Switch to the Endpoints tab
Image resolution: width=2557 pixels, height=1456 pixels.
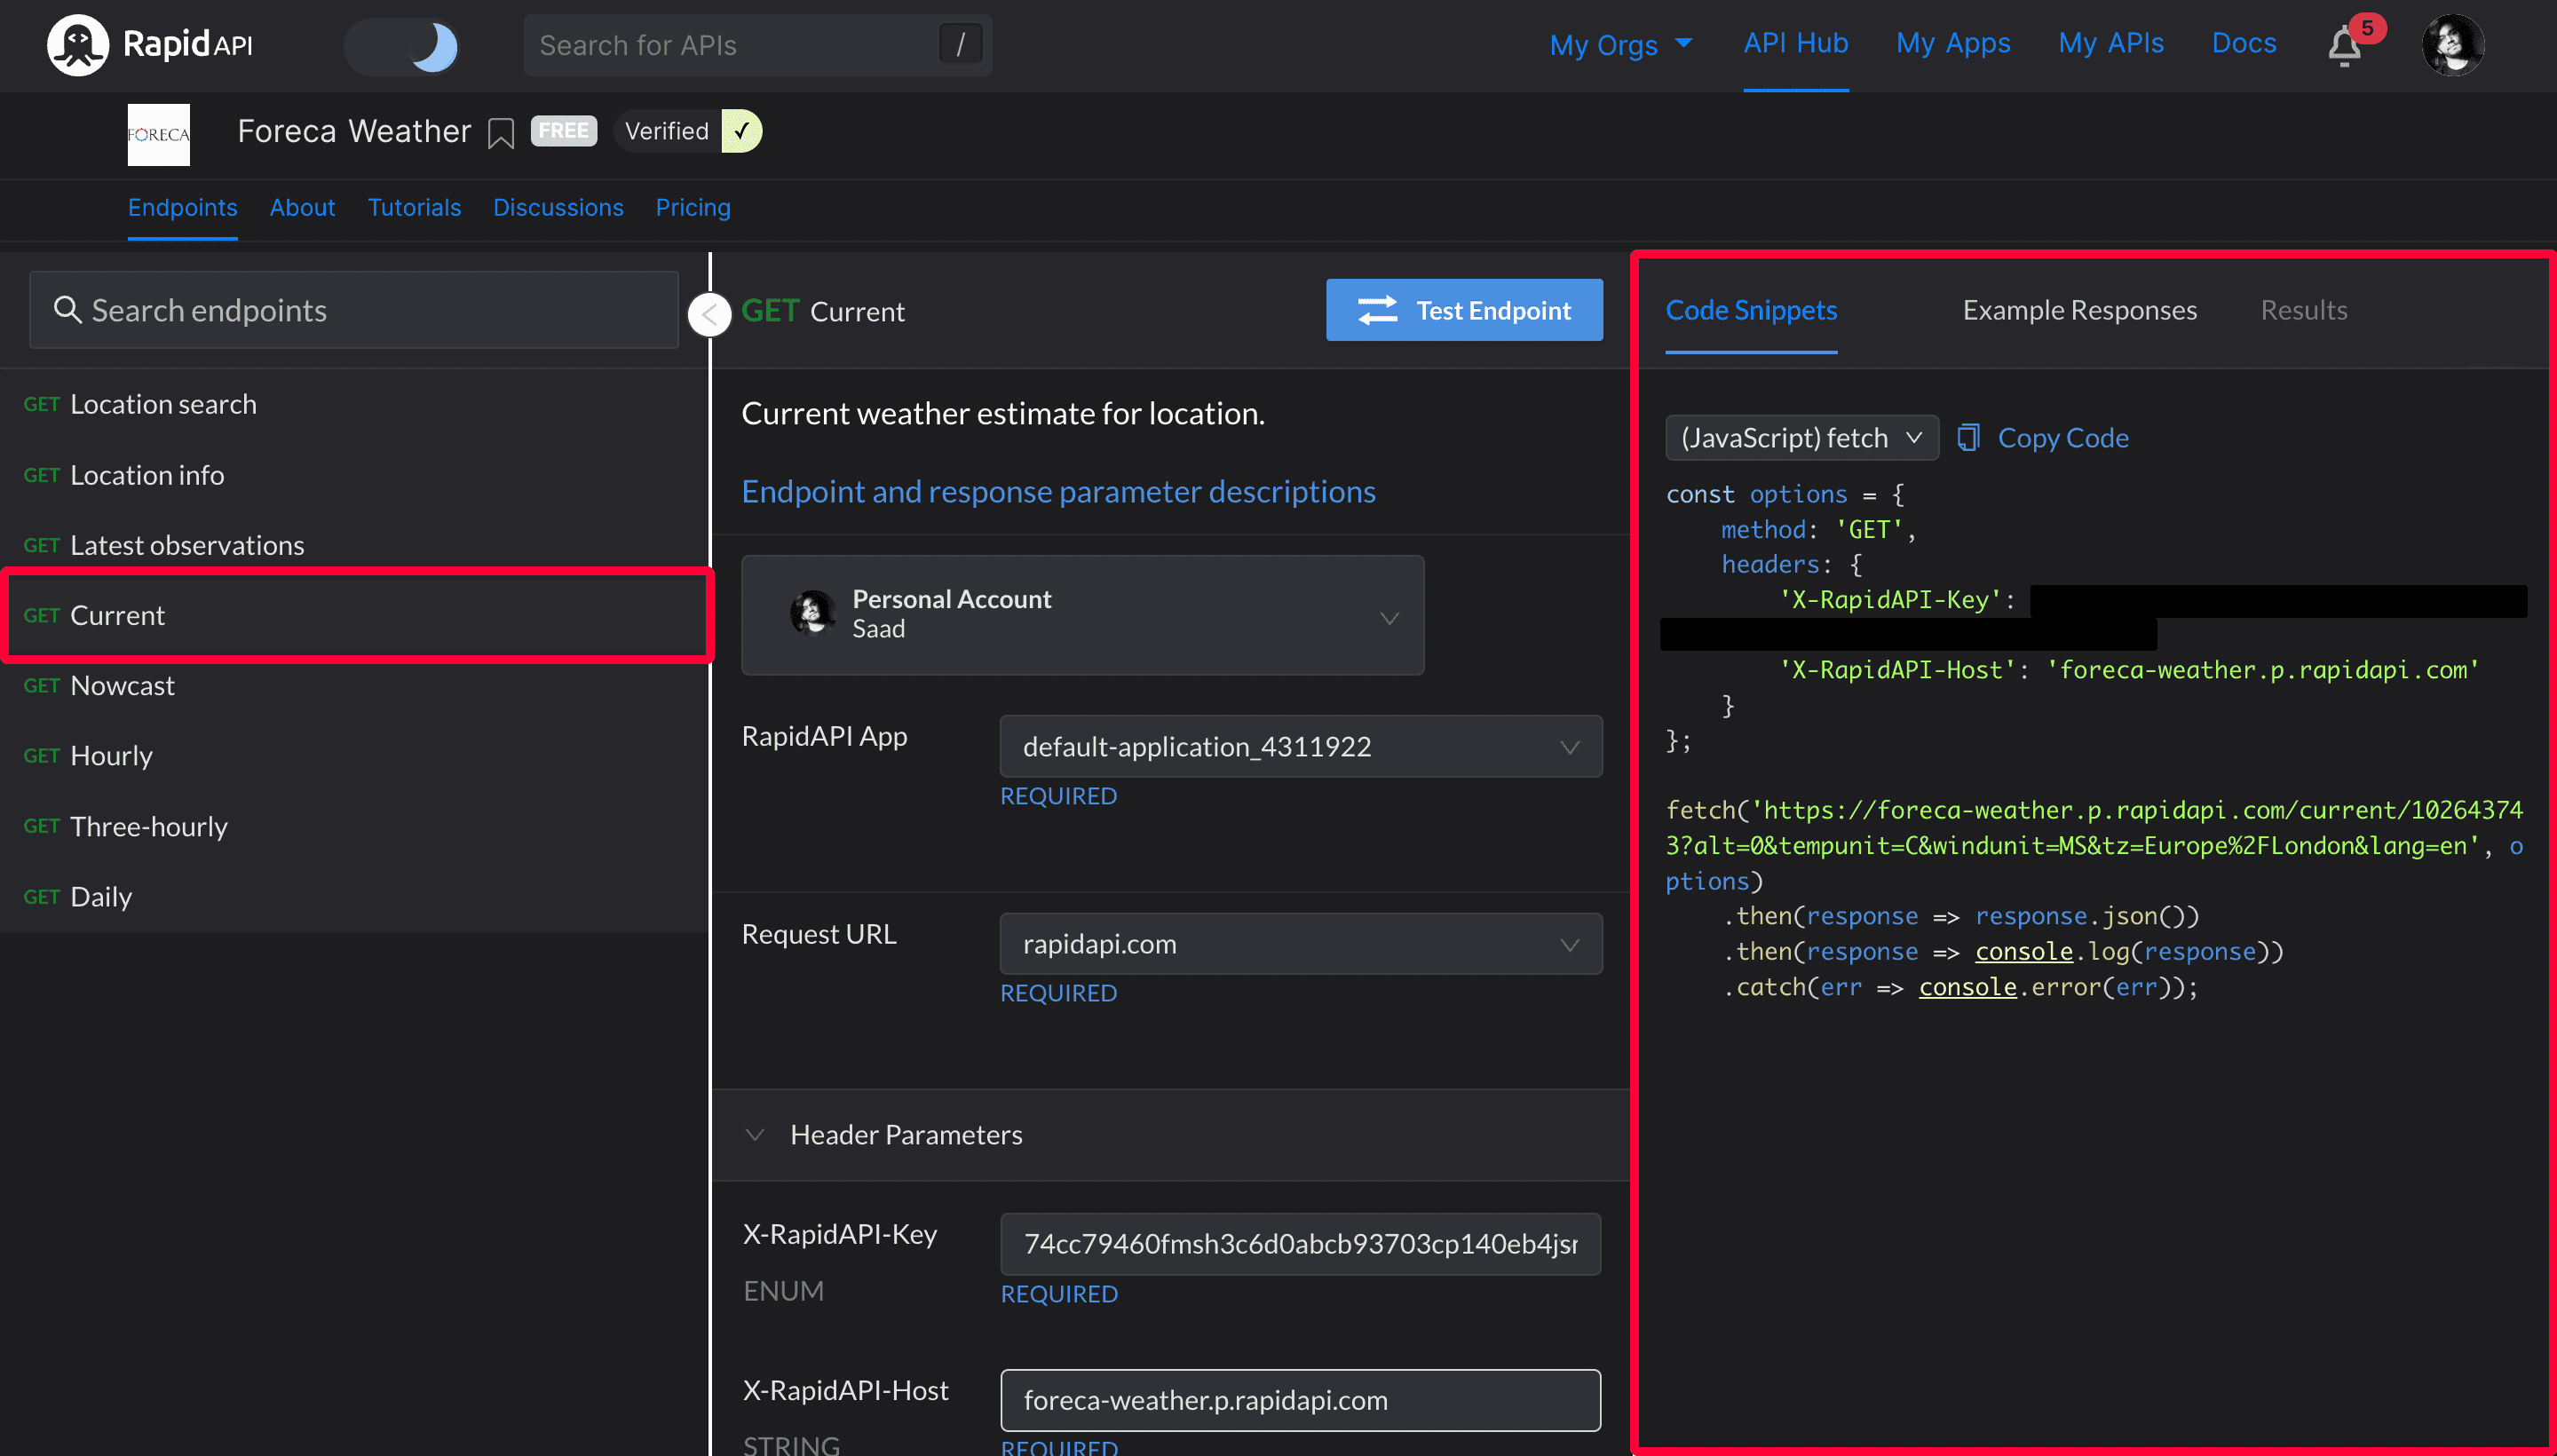[182, 207]
